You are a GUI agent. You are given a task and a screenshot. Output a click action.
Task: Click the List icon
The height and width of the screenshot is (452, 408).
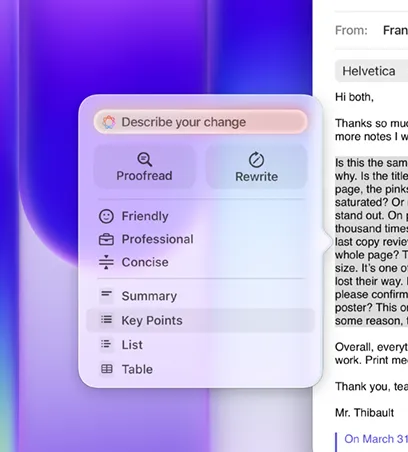(107, 344)
